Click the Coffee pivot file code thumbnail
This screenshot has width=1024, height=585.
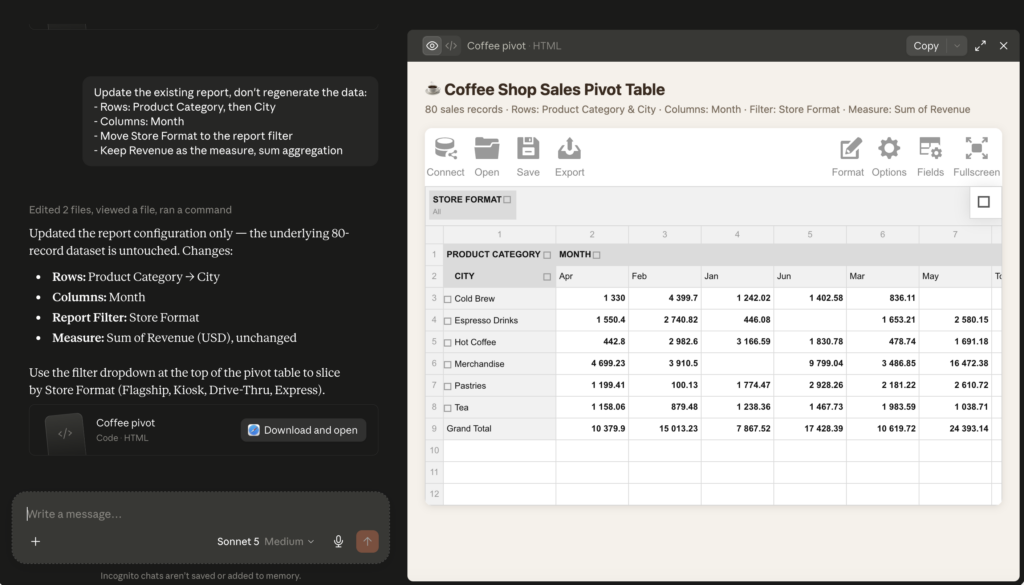coord(65,433)
